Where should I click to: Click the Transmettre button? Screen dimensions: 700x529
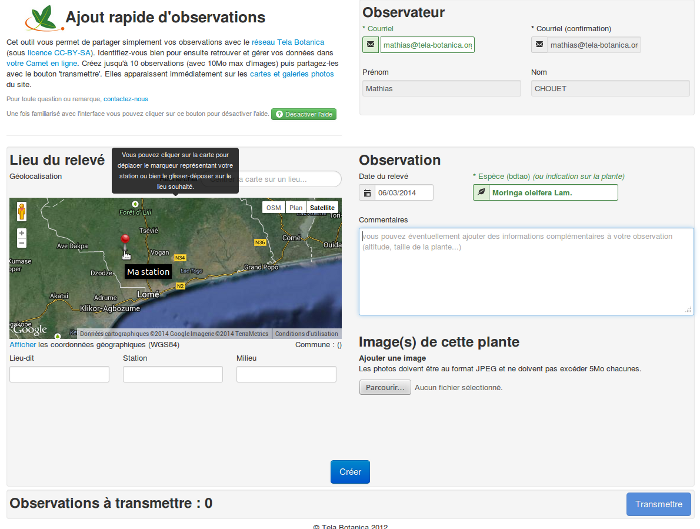pyautogui.click(x=658, y=504)
